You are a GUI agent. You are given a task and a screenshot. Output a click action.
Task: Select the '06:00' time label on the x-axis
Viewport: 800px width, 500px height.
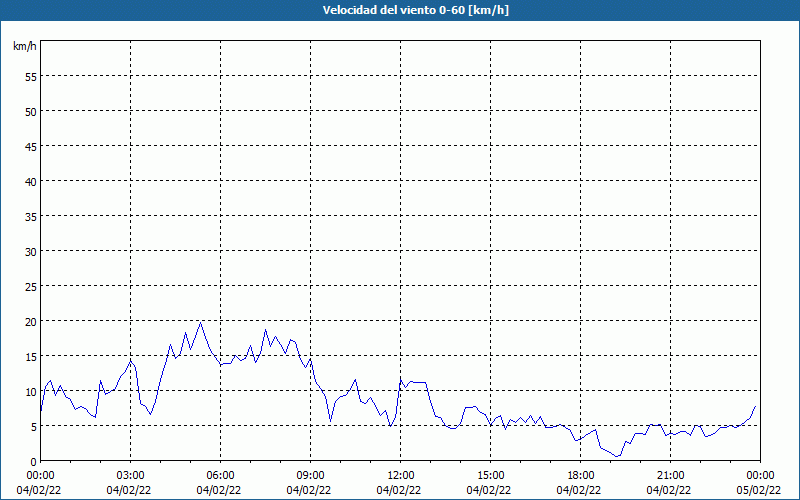pyautogui.click(x=220, y=476)
